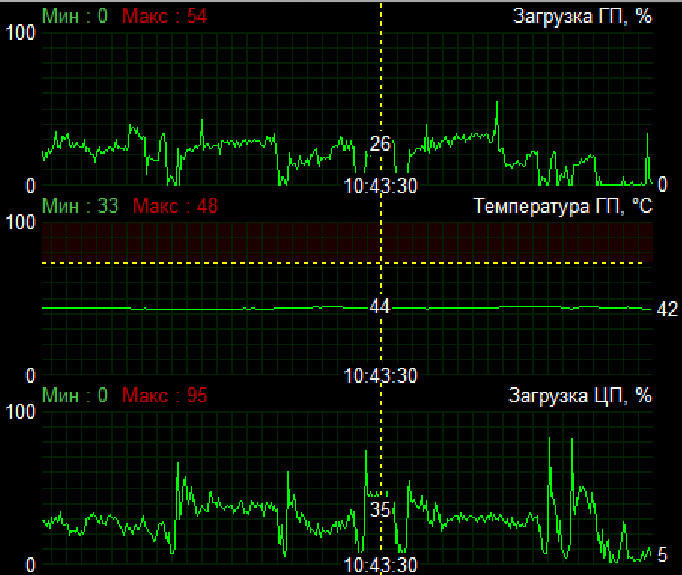Screen dimensions: 682x575
Task: Click the current temperature value 42
Action: click(667, 309)
